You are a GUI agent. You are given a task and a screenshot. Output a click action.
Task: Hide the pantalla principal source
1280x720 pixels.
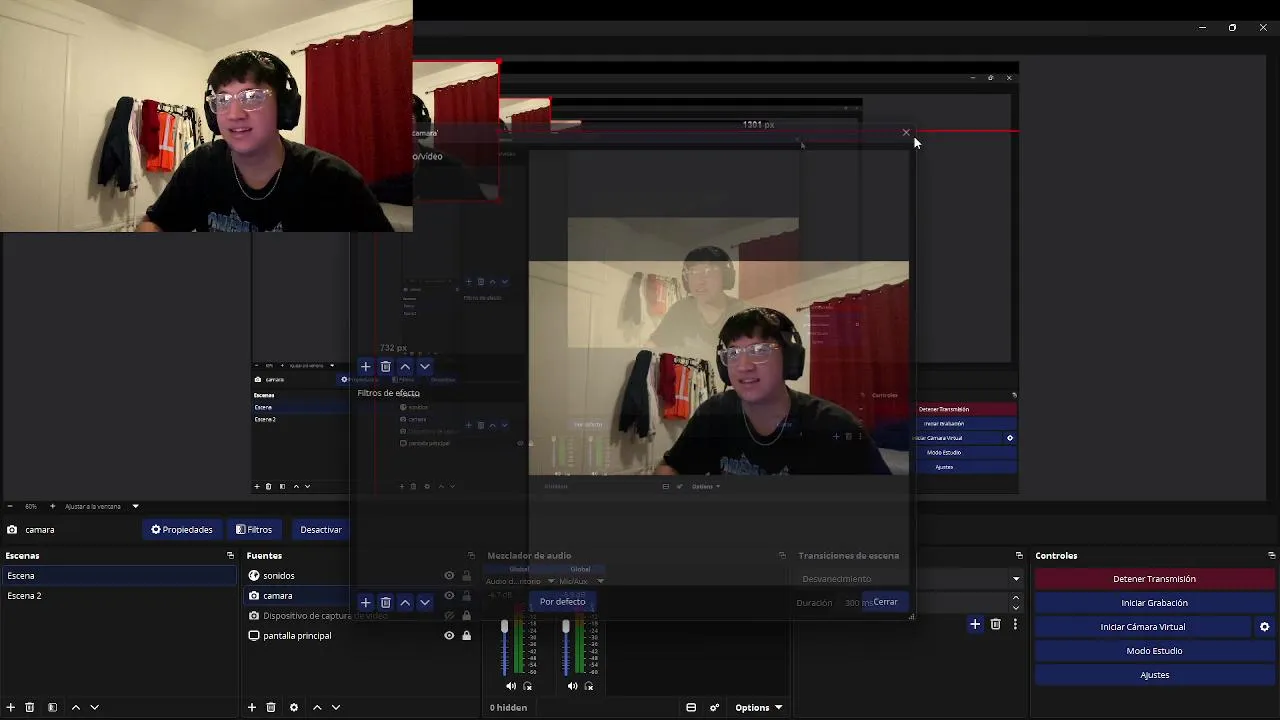(x=449, y=636)
